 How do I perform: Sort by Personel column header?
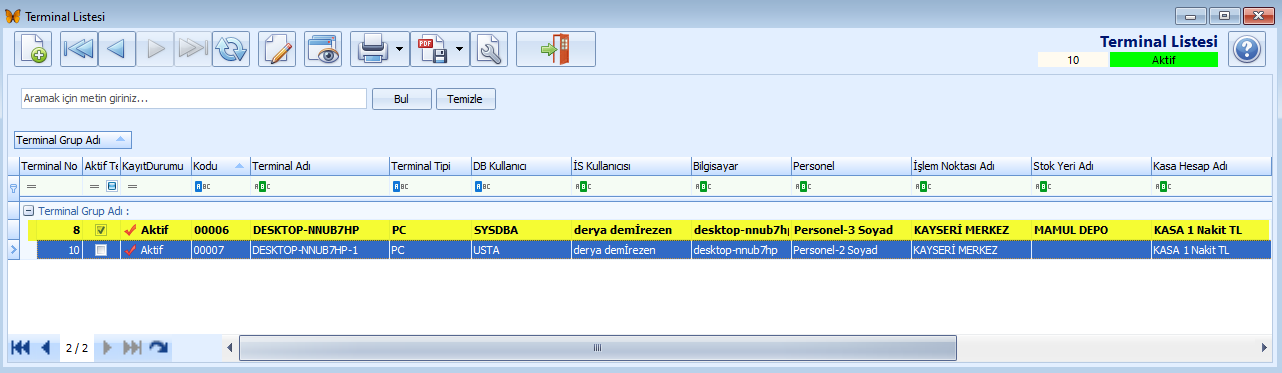850,165
